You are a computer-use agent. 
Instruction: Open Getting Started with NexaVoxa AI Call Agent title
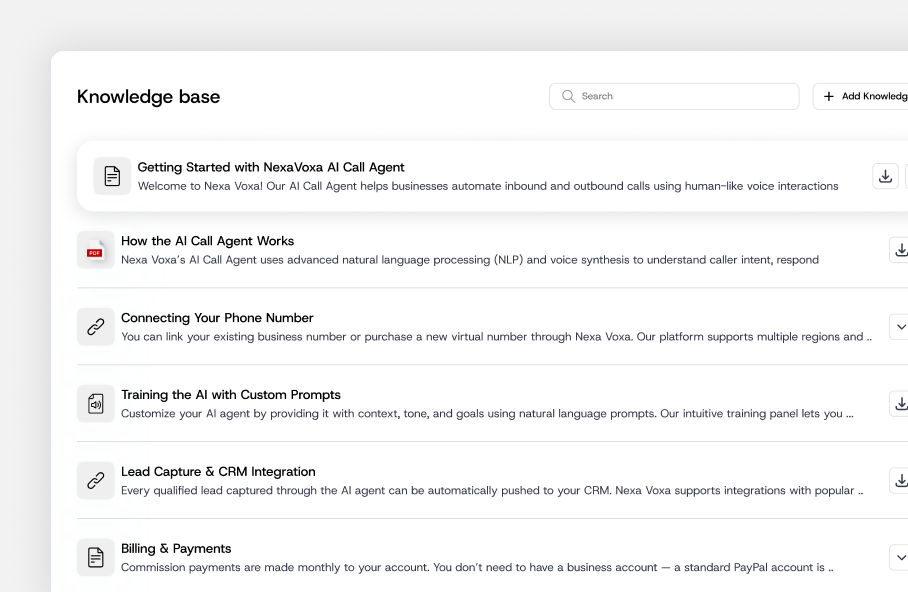pyautogui.click(x=271, y=167)
